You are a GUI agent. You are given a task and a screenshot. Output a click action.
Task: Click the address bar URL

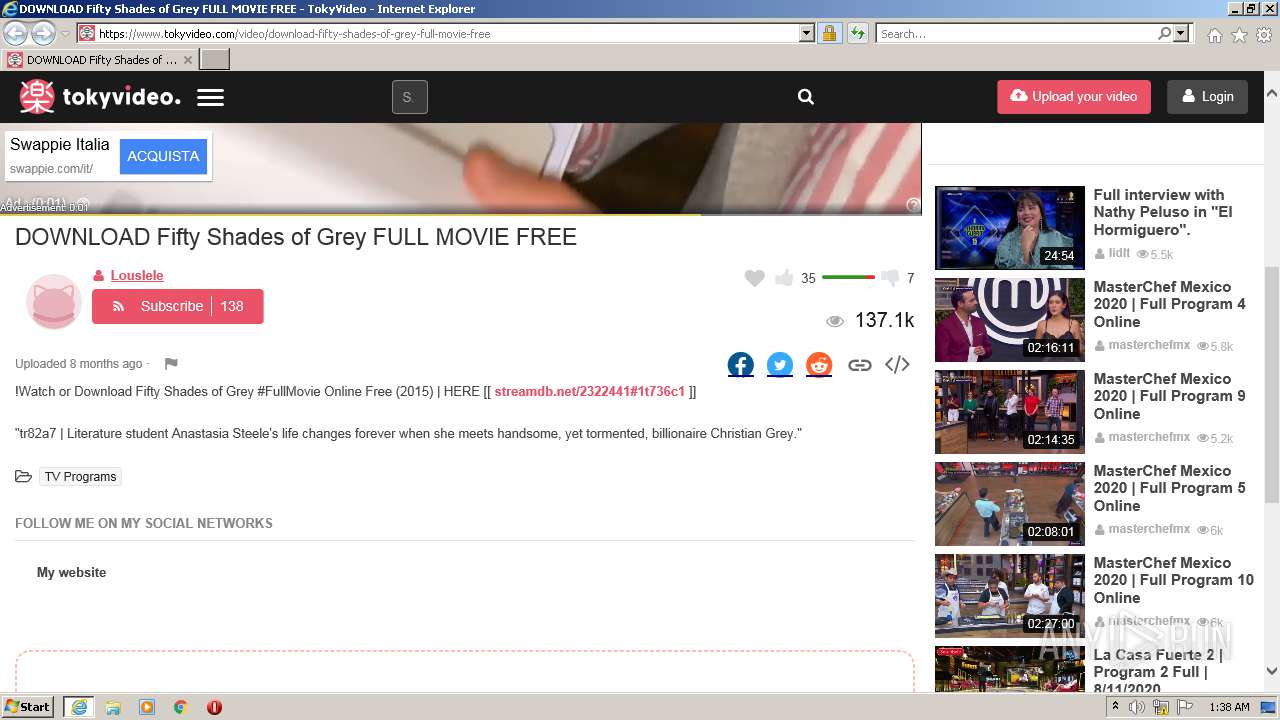click(294, 34)
